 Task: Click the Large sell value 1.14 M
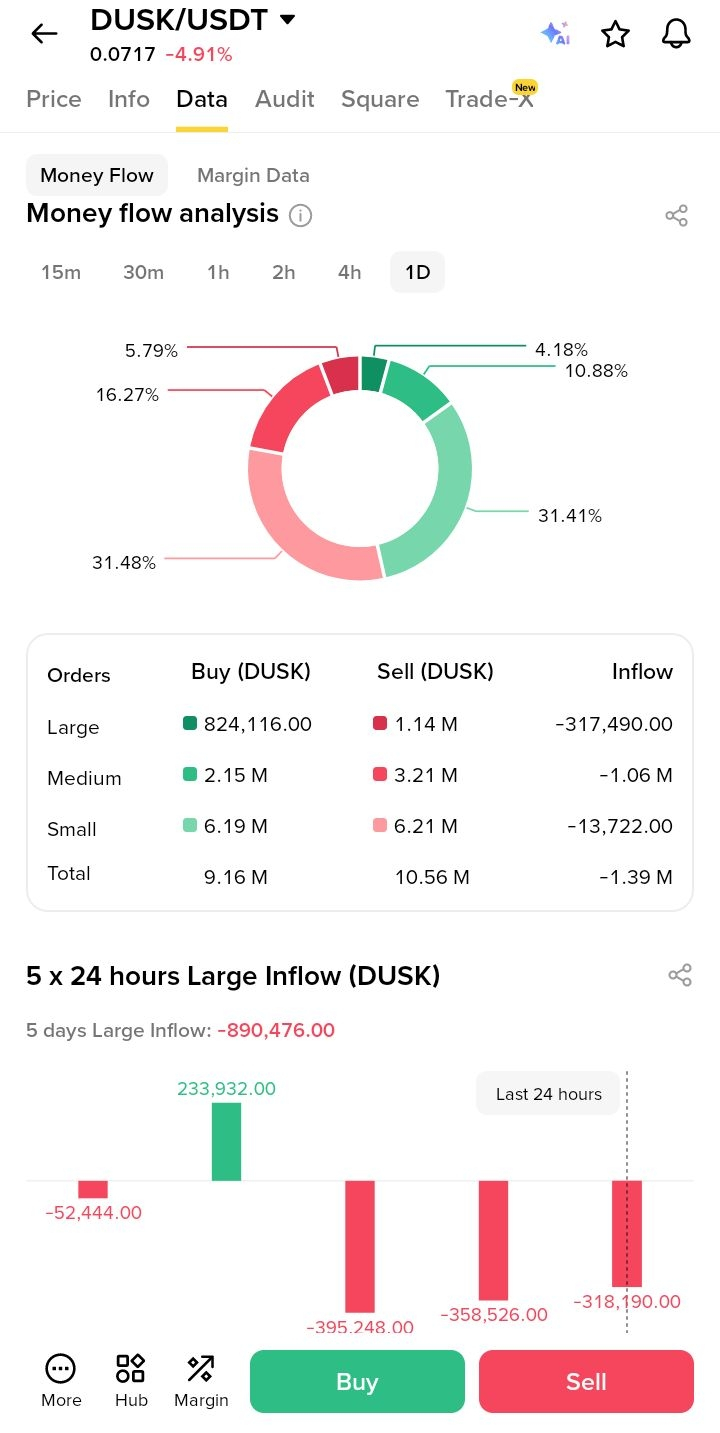pyautogui.click(x=426, y=724)
